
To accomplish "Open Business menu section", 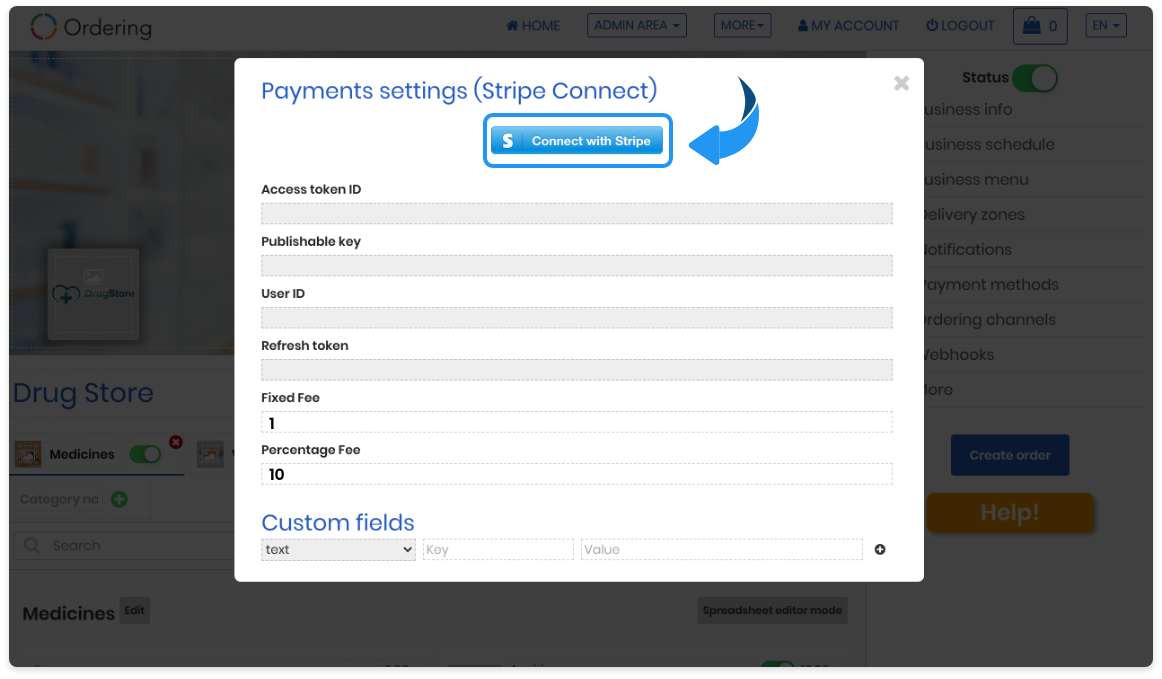I will [976, 179].
